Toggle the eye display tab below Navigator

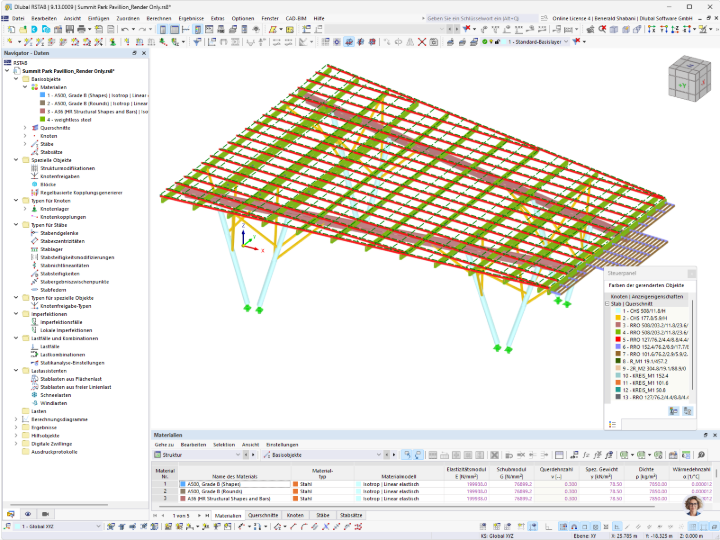tap(28, 514)
